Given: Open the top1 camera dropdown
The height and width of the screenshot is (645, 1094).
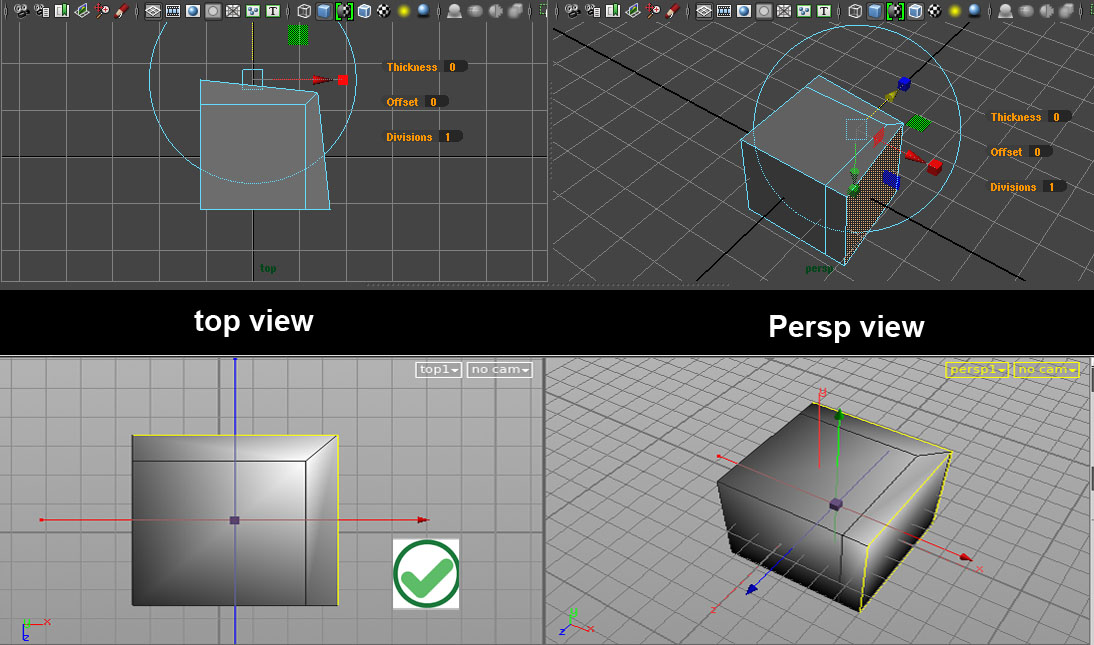Looking at the screenshot, I should click(437, 369).
